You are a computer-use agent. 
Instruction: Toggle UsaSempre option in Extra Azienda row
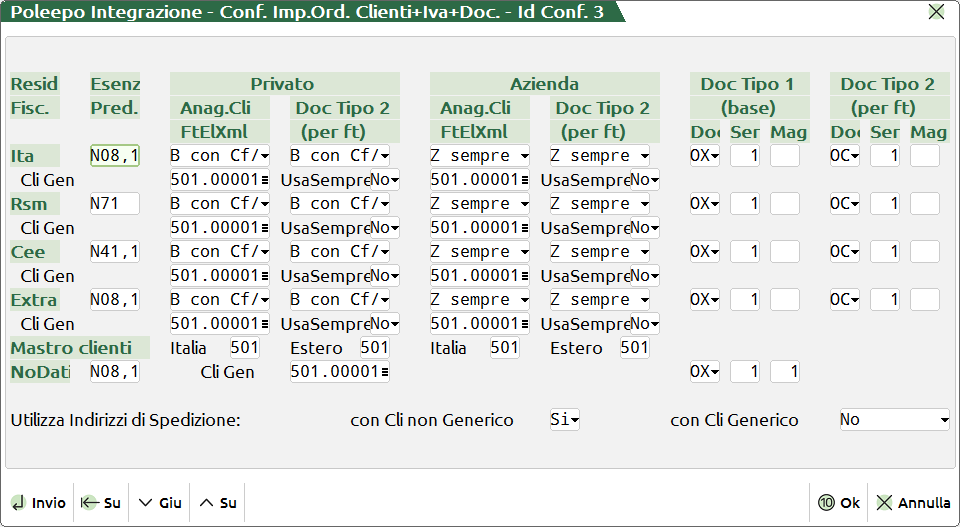[x=645, y=324]
